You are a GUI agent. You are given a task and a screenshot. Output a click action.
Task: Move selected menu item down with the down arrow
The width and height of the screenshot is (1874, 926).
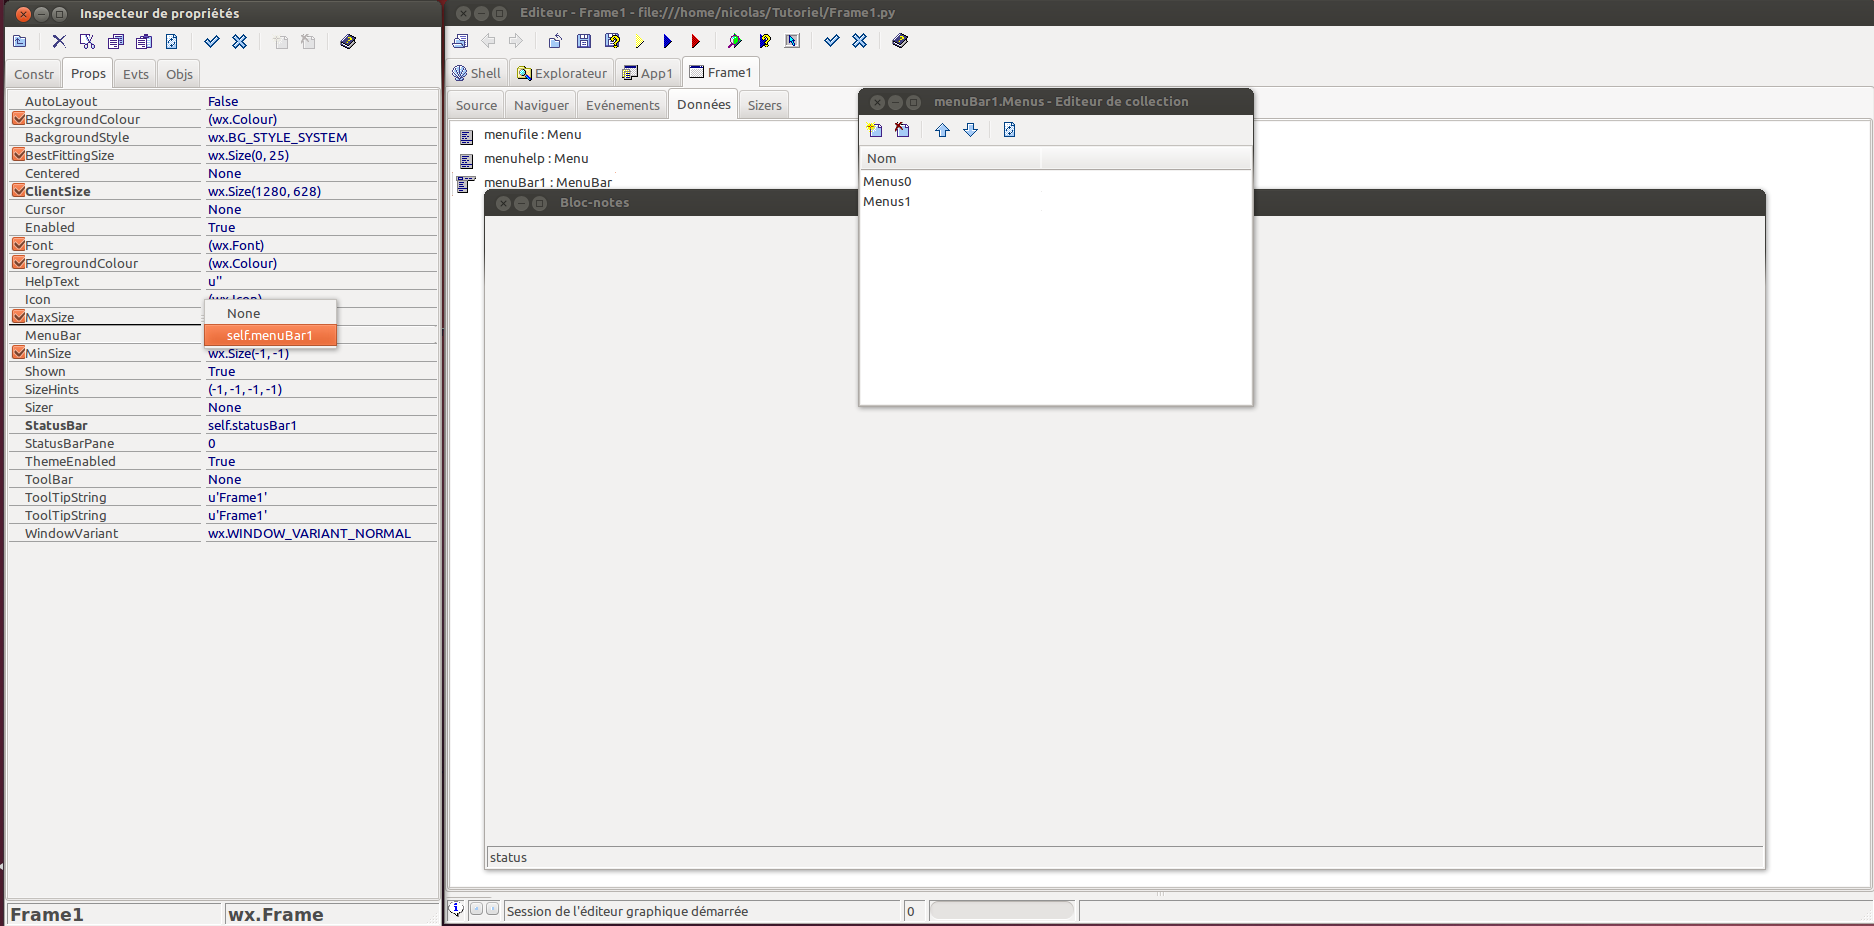point(970,130)
